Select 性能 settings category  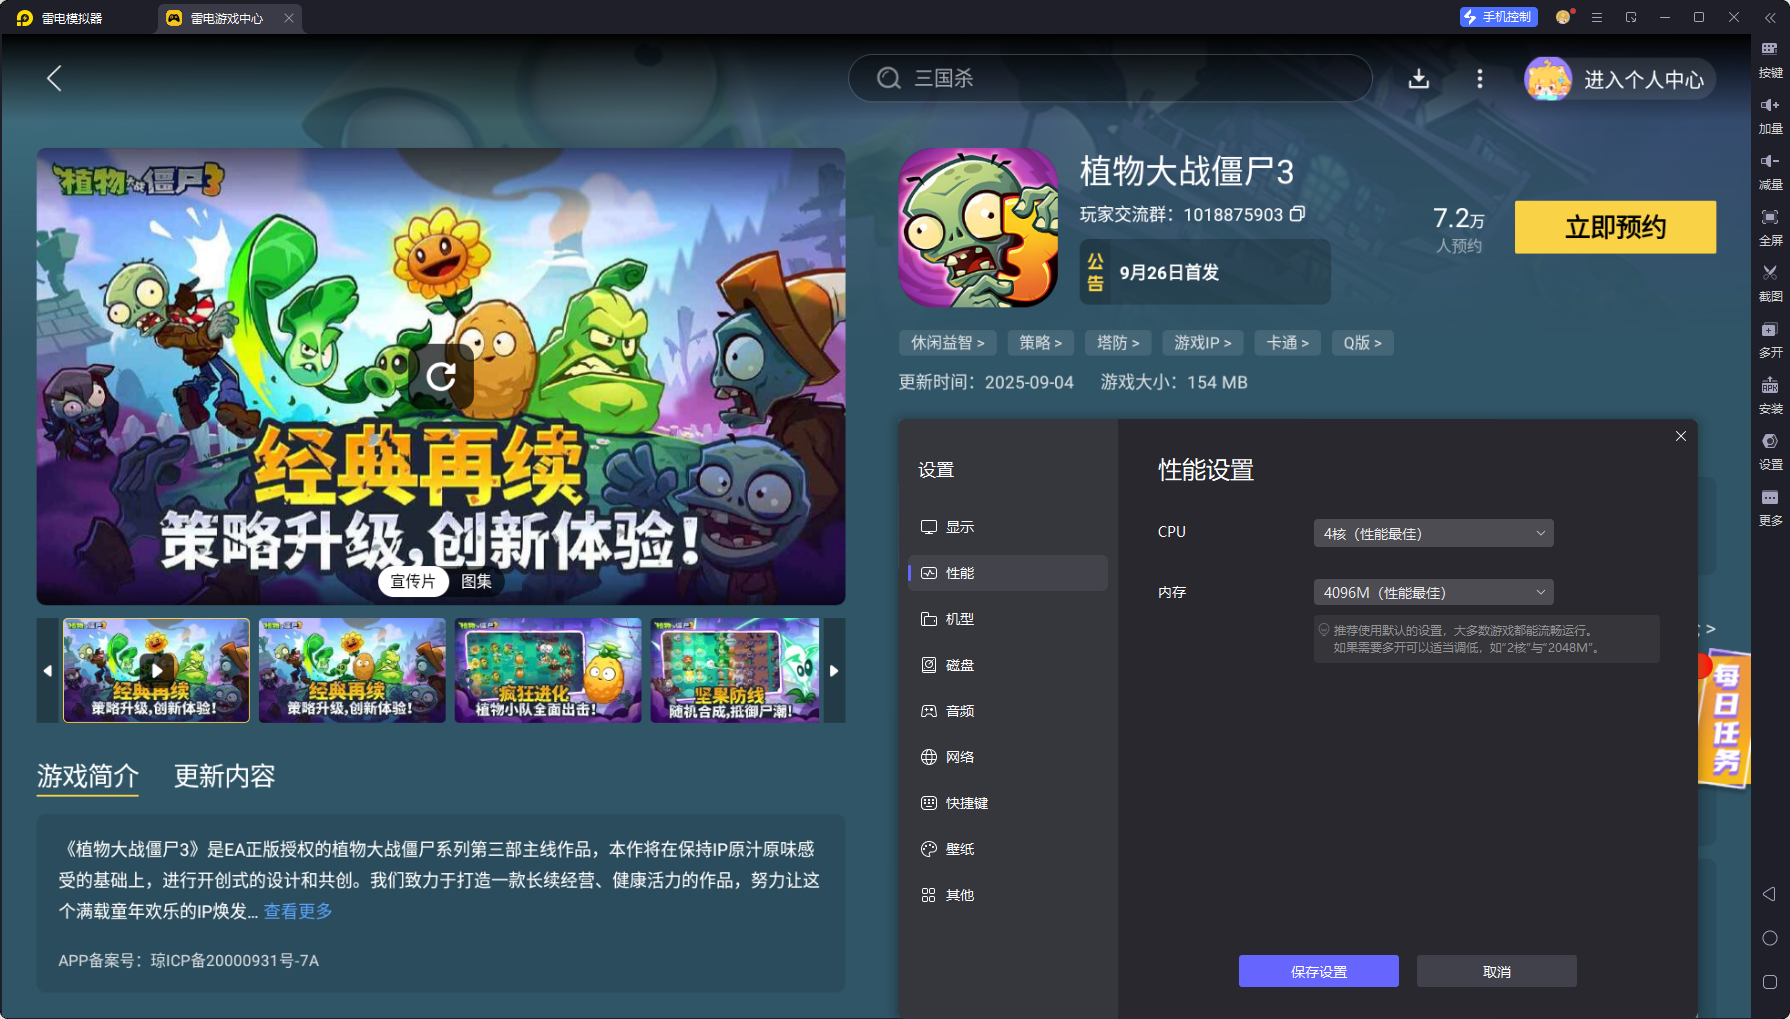click(x=1008, y=573)
